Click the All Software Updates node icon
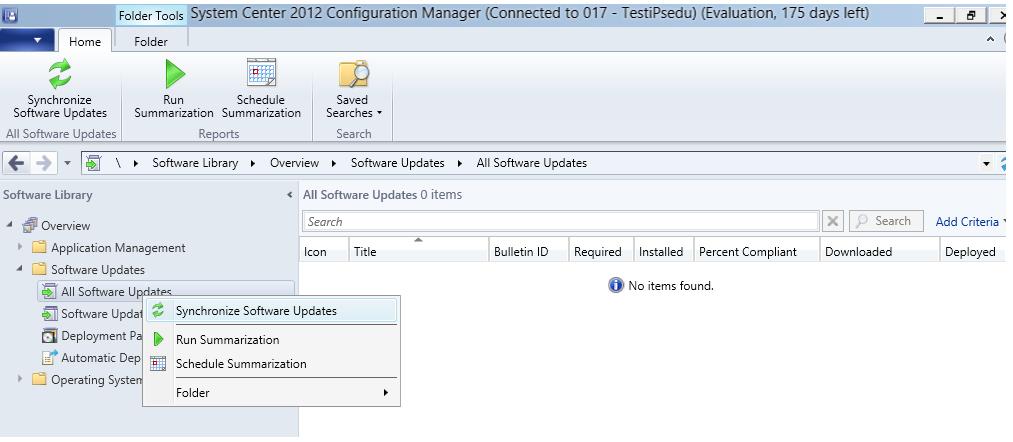This screenshot has width=1013, height=442. point(49,291)
